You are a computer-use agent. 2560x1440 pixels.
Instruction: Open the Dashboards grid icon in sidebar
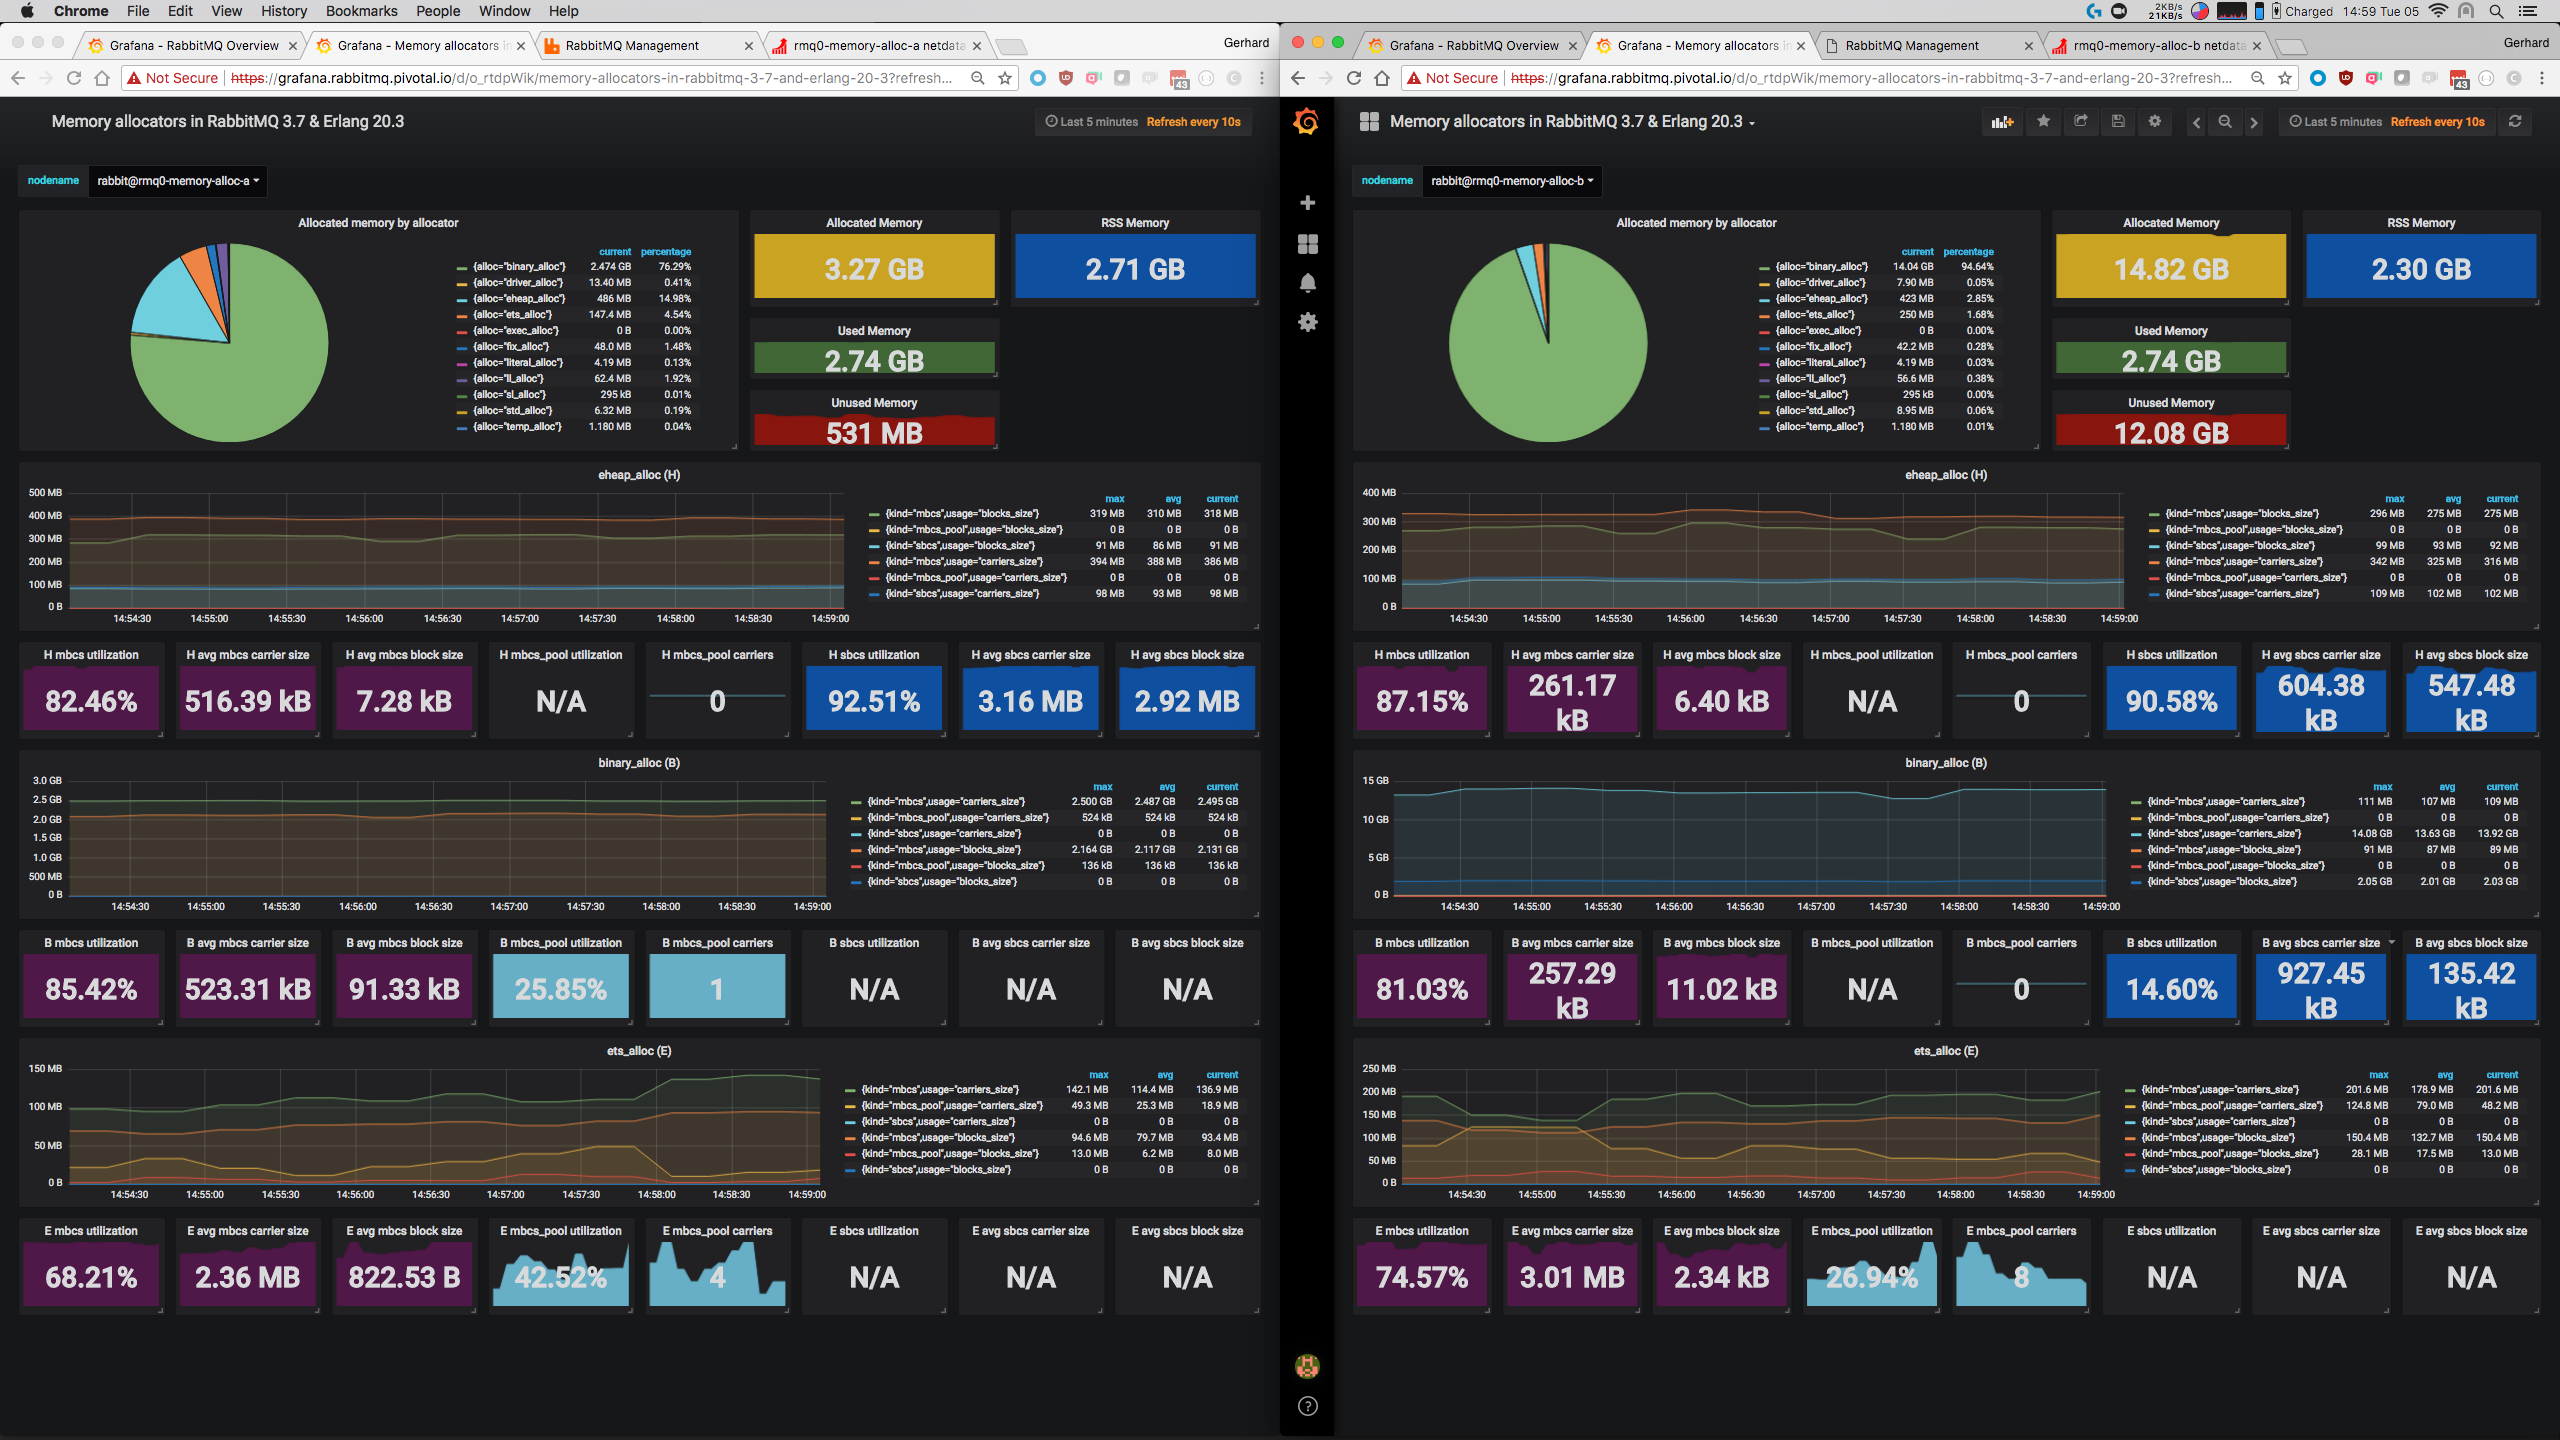tap(1307, 244)
